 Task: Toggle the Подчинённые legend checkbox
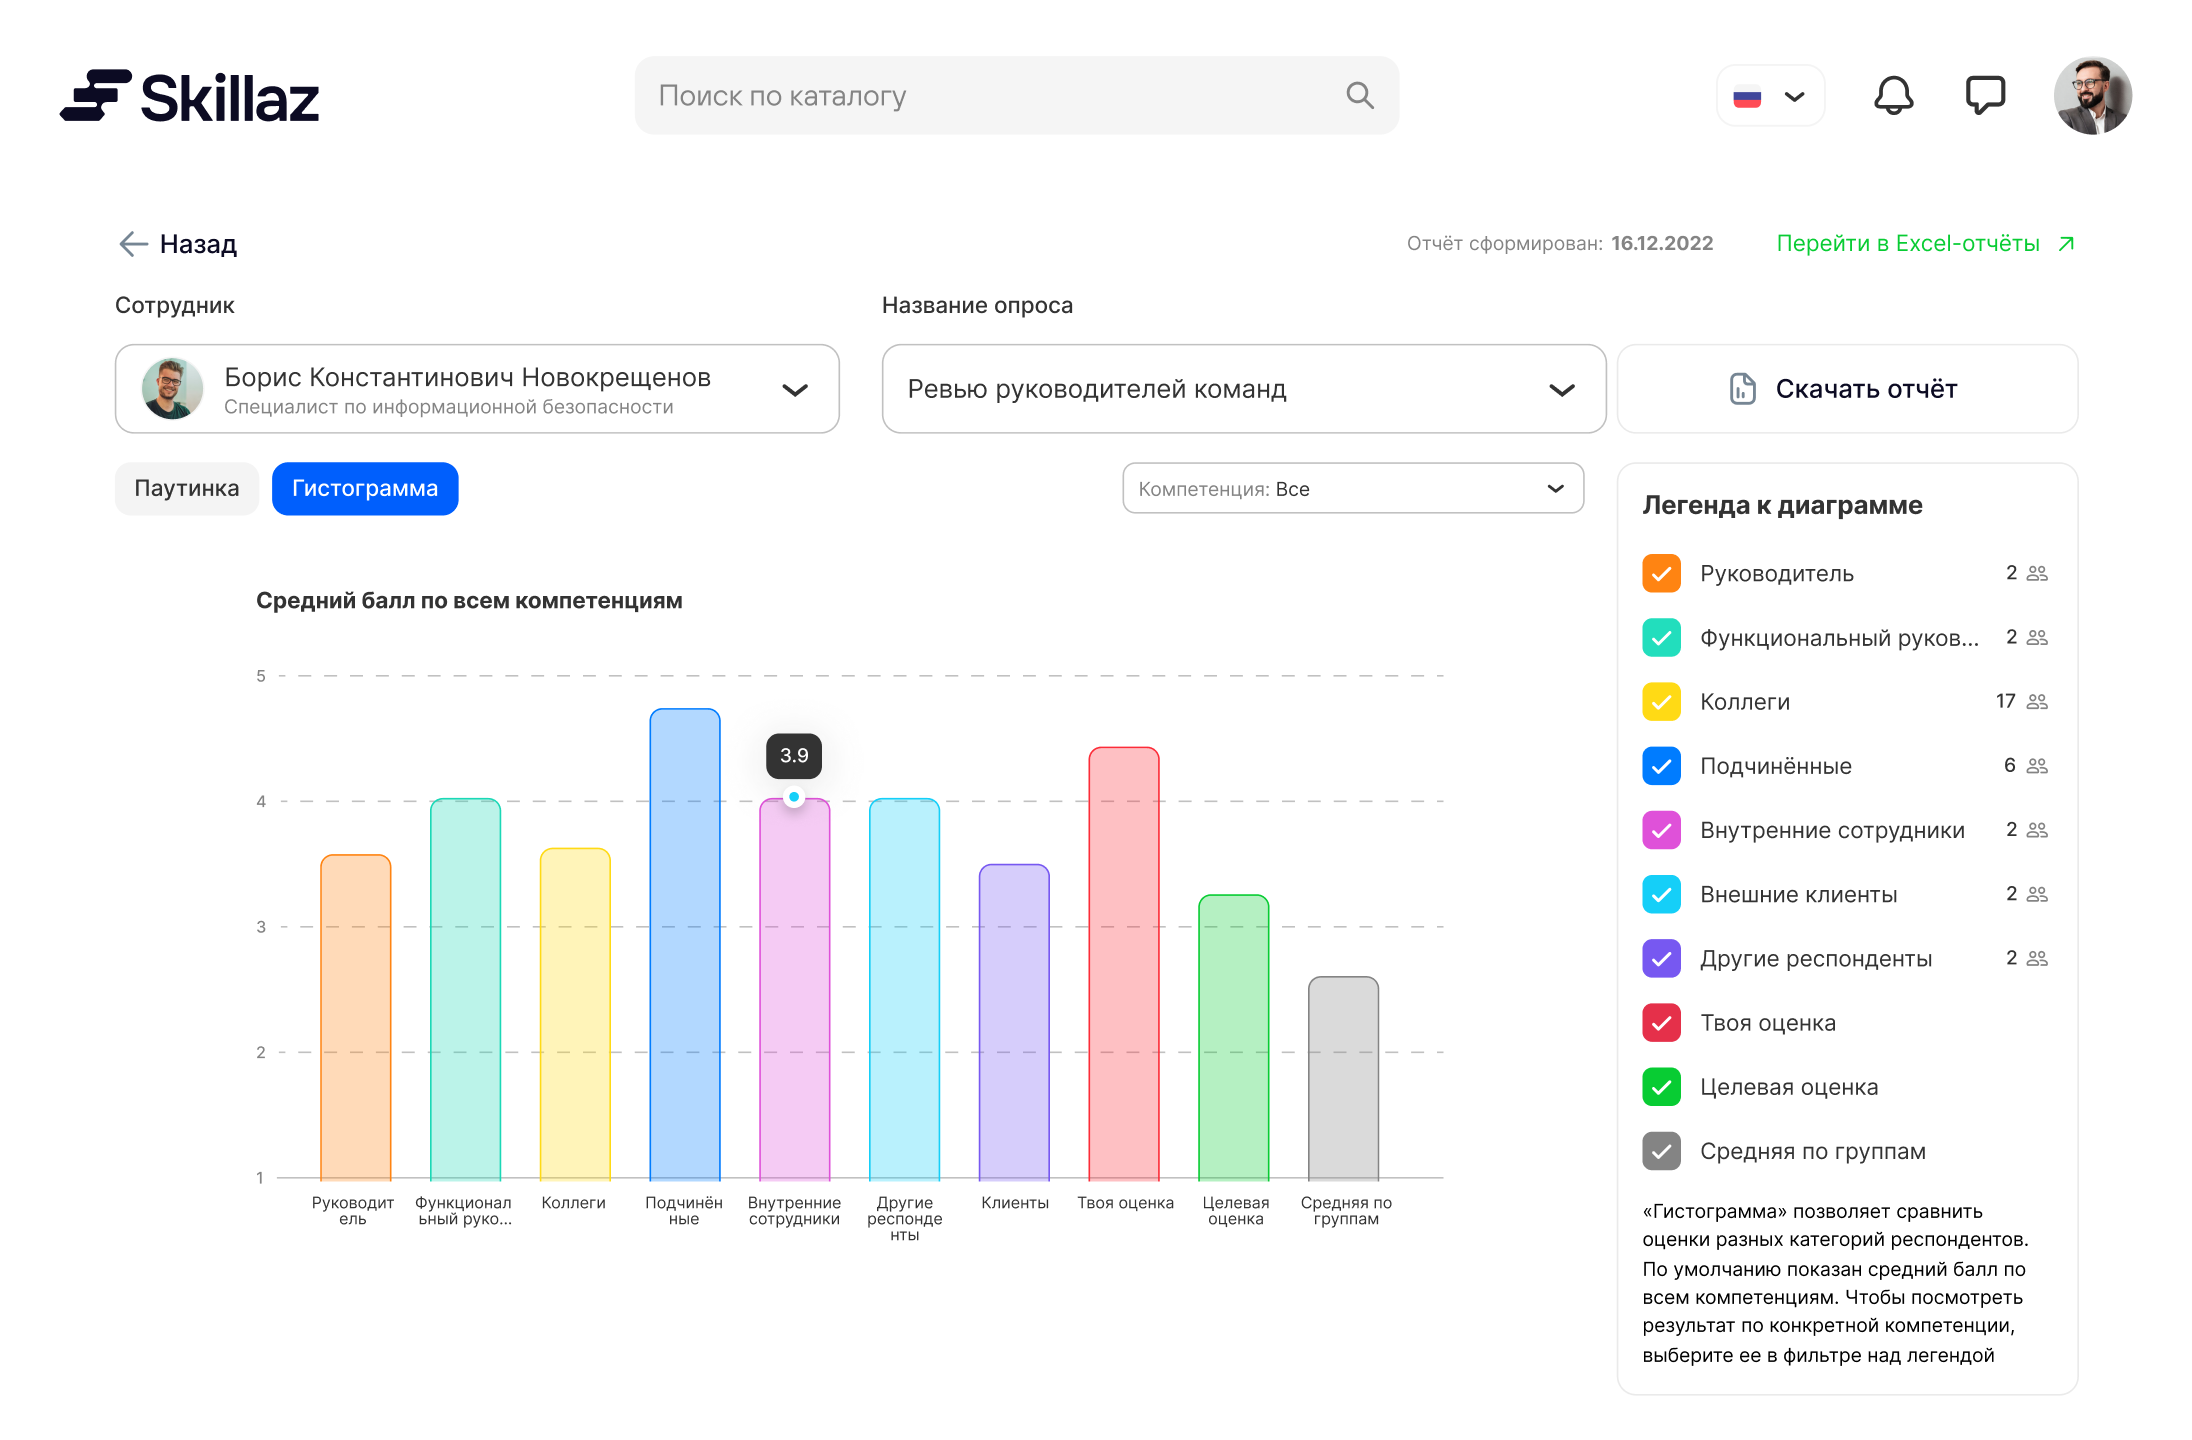1661,766
